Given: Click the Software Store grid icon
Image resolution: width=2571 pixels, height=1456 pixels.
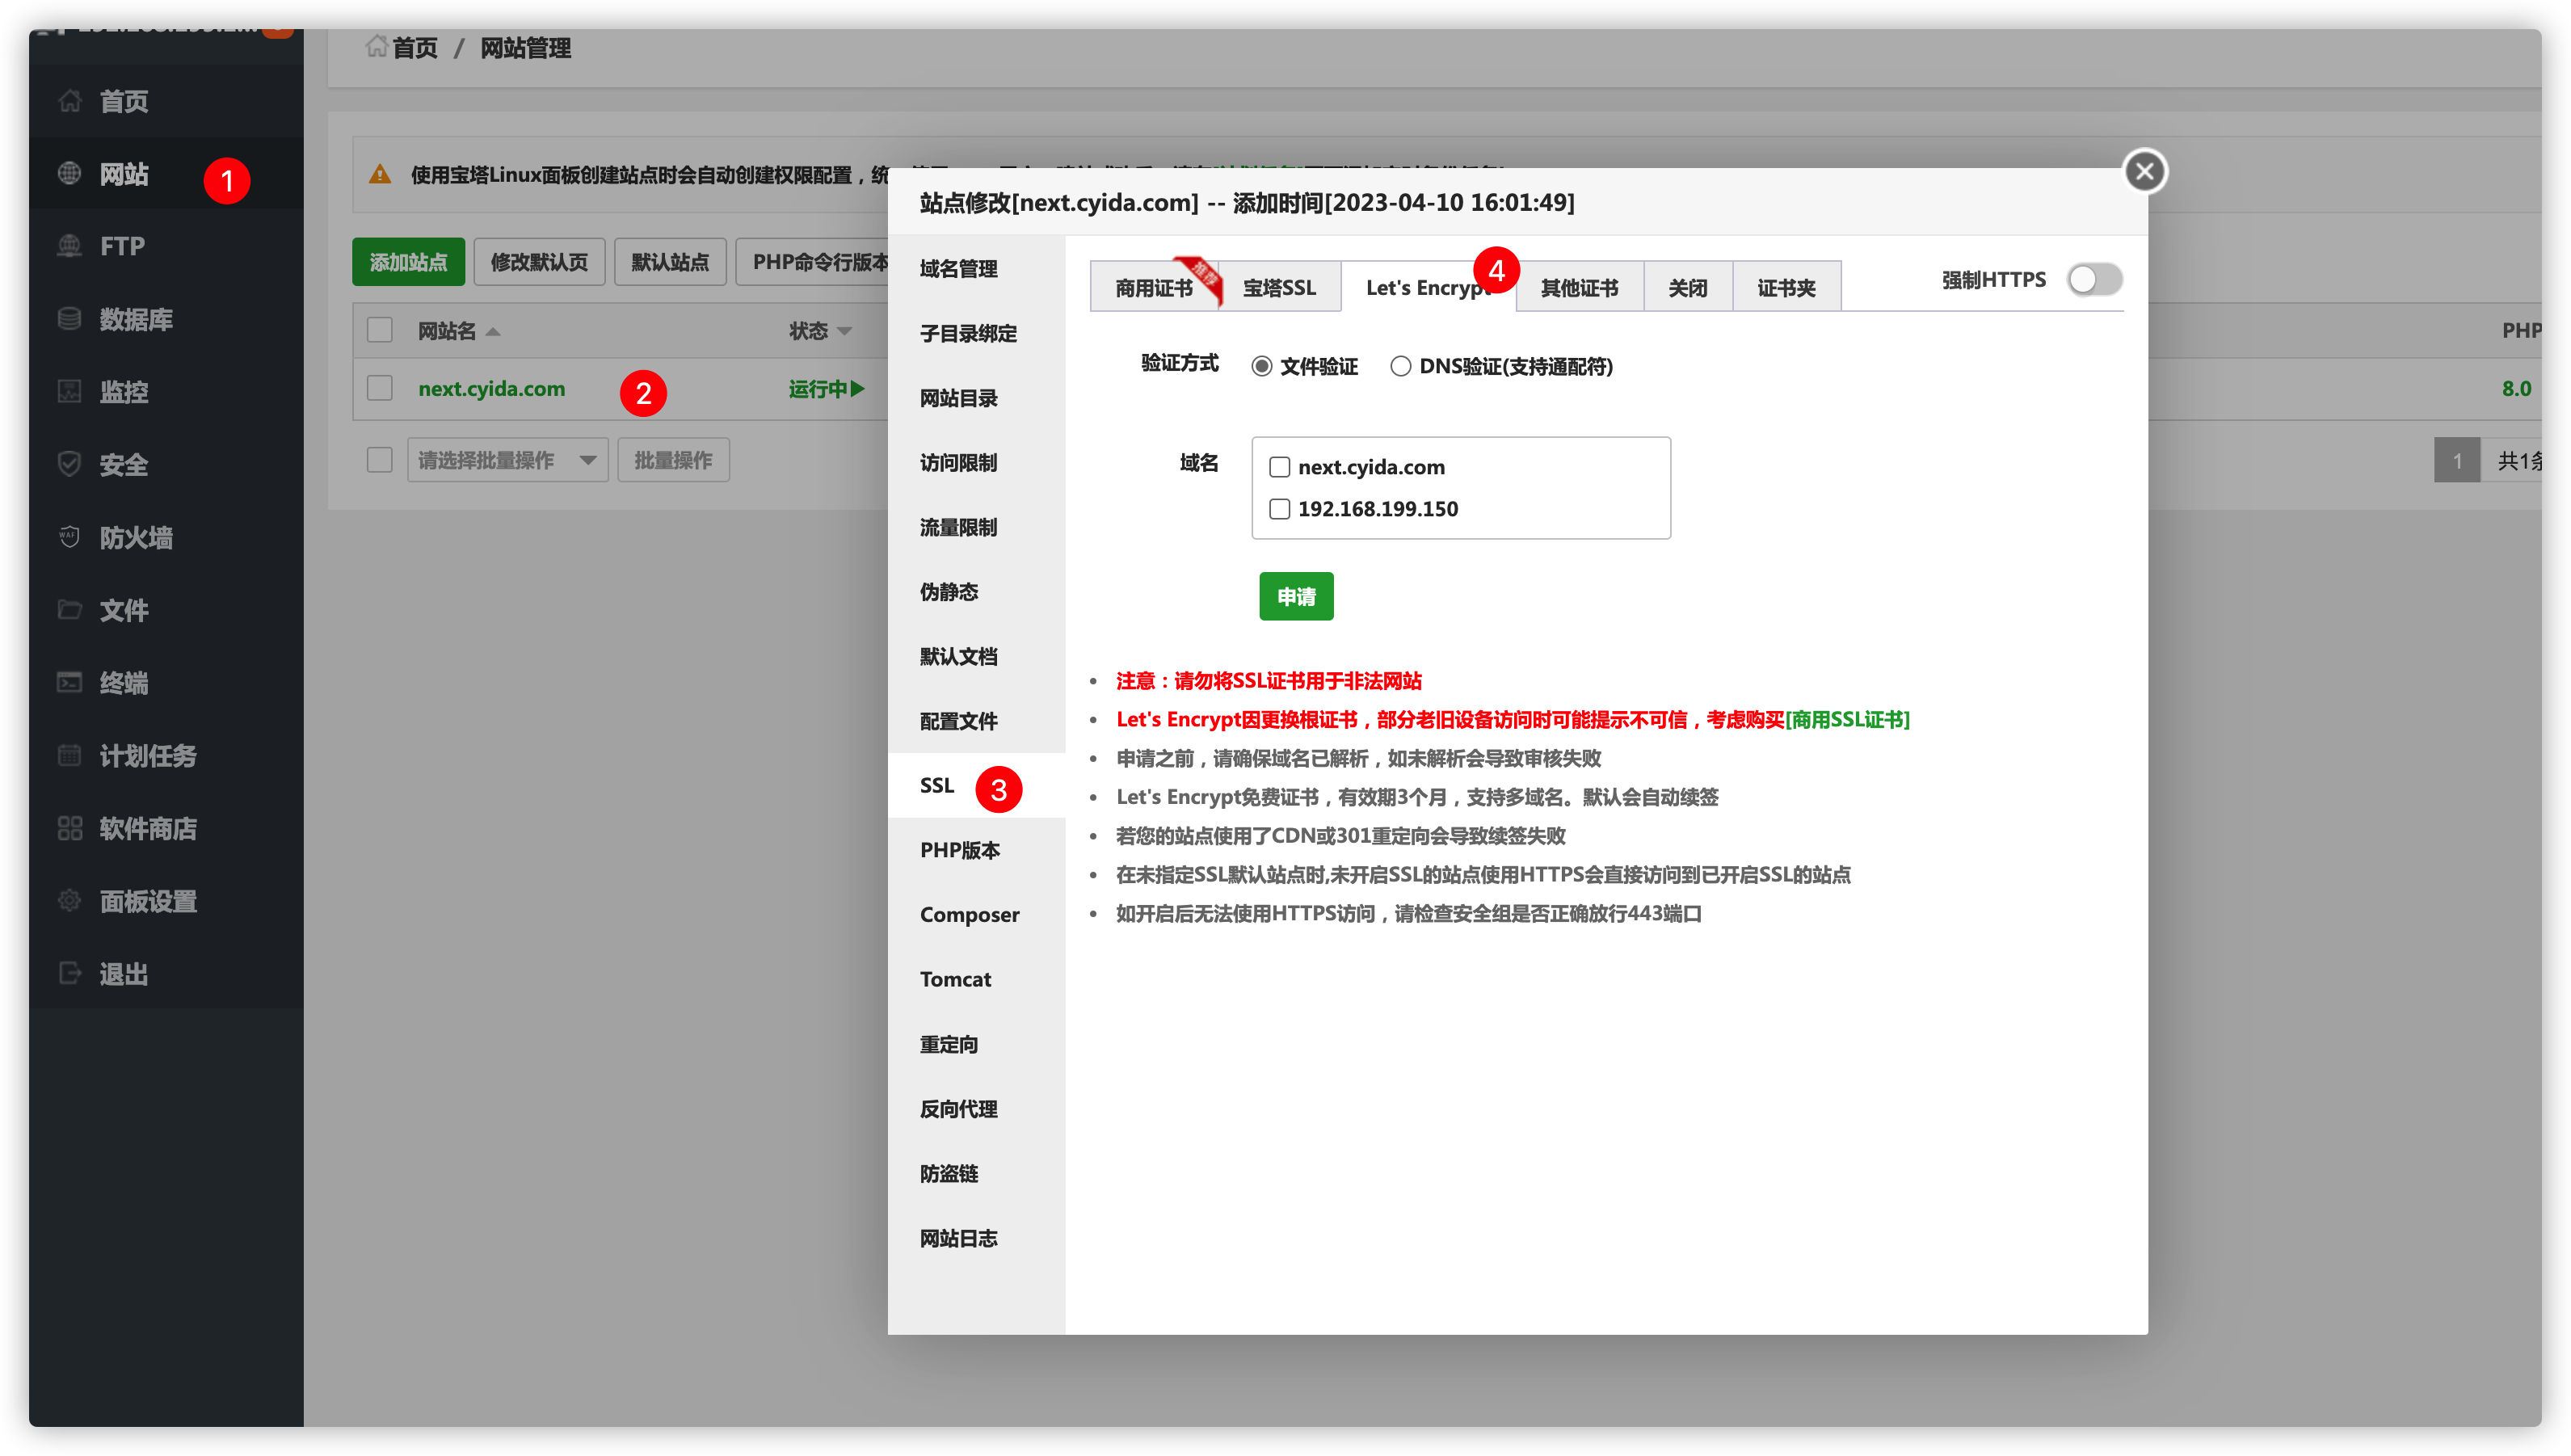Looking at the screenshot, I should pyautogui.click(x=69, y=828).
